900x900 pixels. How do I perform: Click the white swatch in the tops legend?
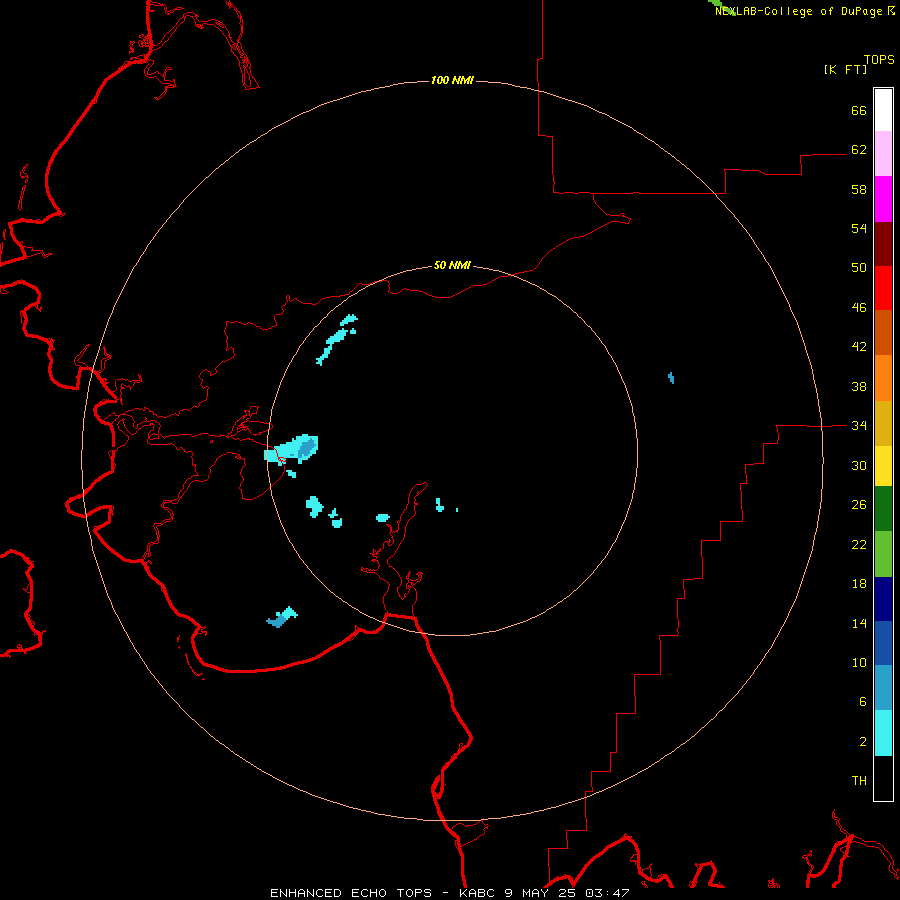(x=883, y=110)
